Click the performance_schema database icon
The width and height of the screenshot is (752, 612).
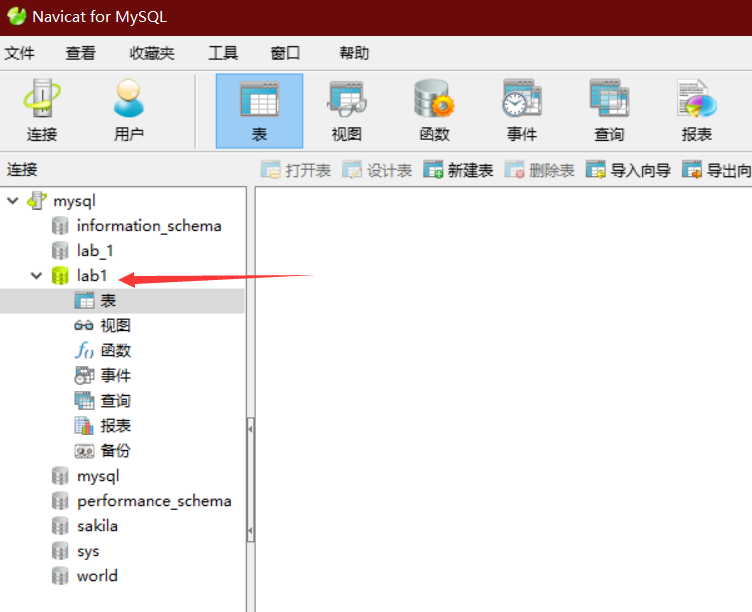(60, 501)
